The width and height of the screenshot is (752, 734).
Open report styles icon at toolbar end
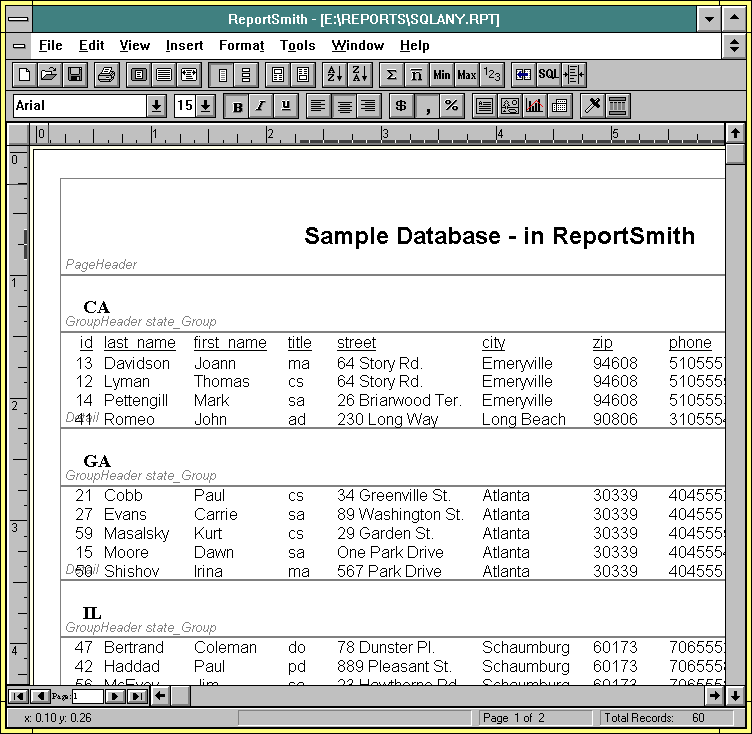pos(618,106)
